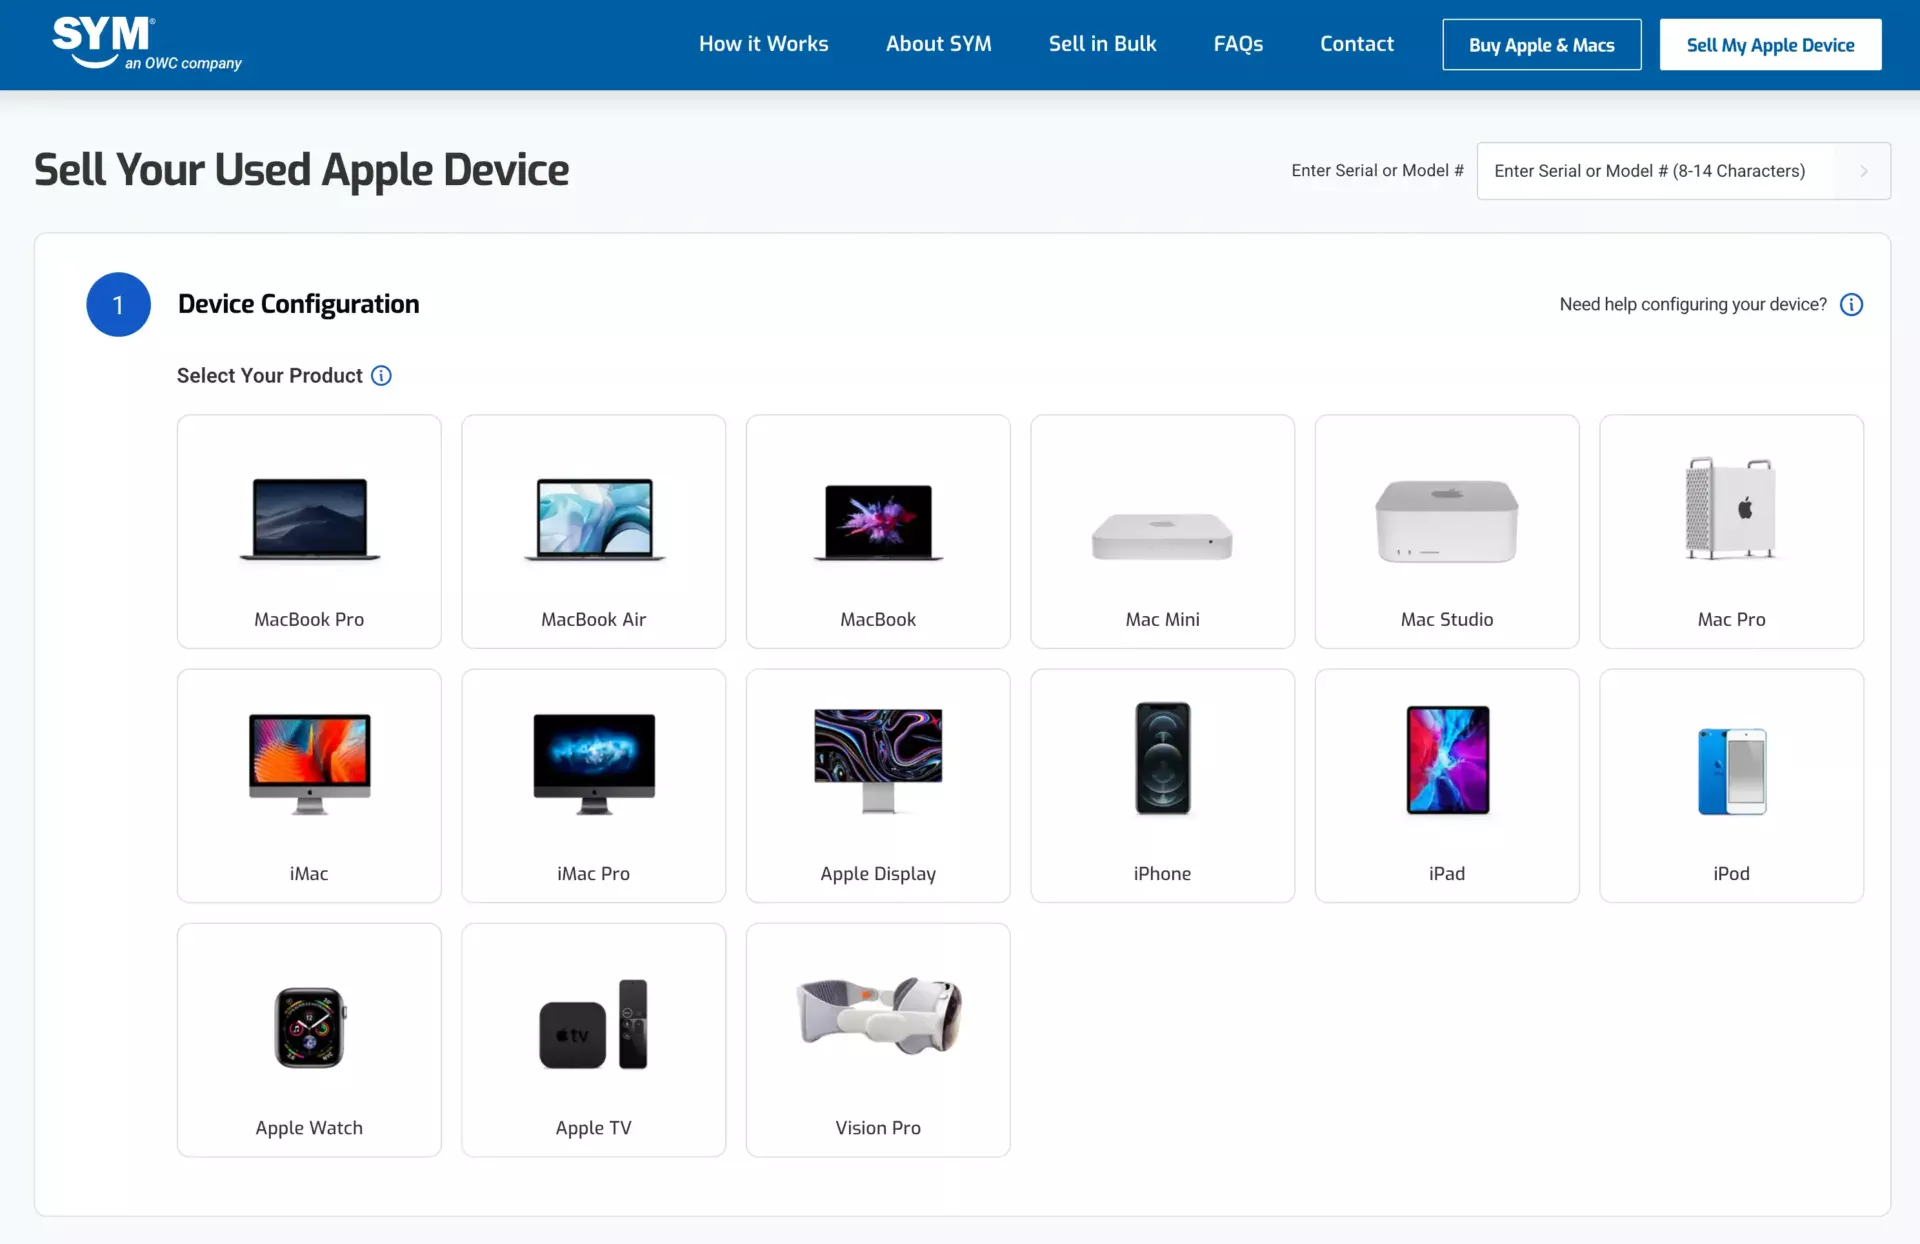
Task: Select the Apple Watch image
Action: point(309,1027)
